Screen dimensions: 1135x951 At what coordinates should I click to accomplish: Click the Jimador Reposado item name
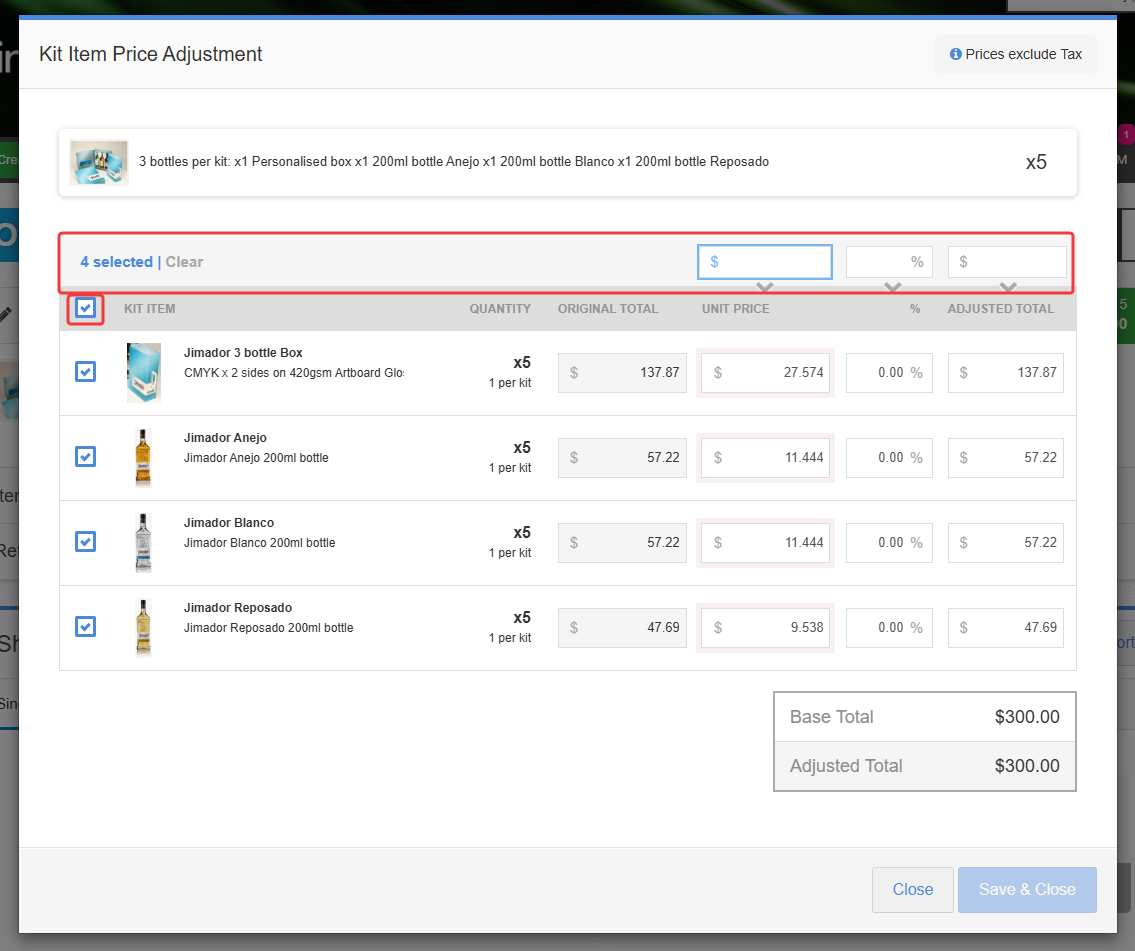238,608
